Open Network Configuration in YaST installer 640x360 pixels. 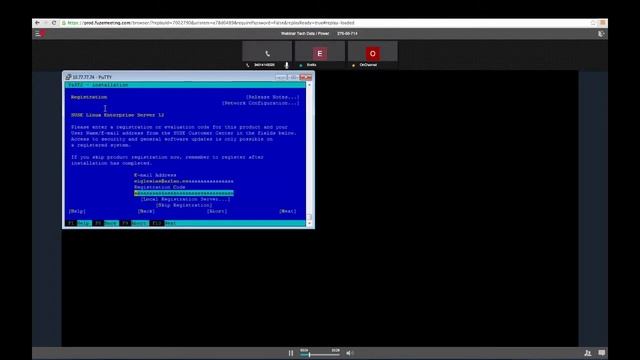[260, 103]
